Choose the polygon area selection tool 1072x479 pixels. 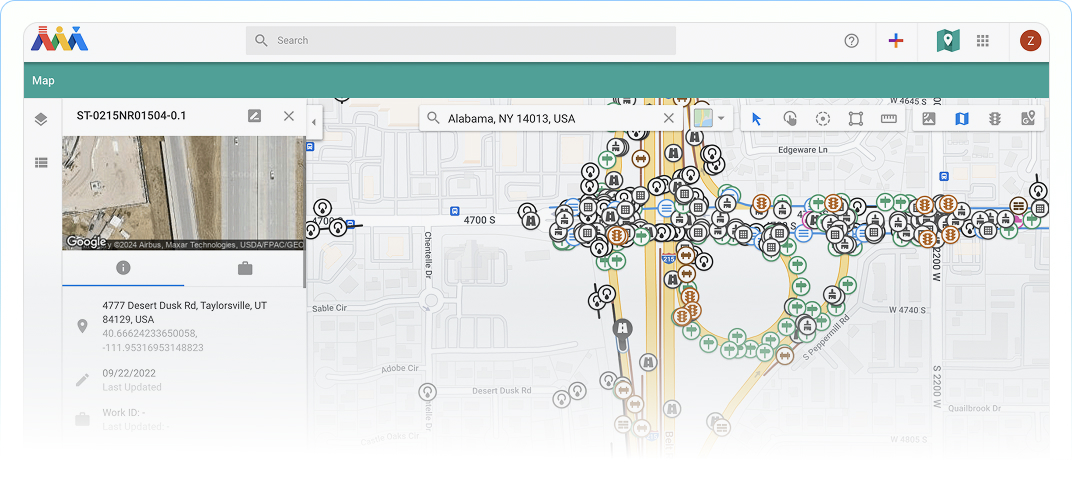click(855, 118)
